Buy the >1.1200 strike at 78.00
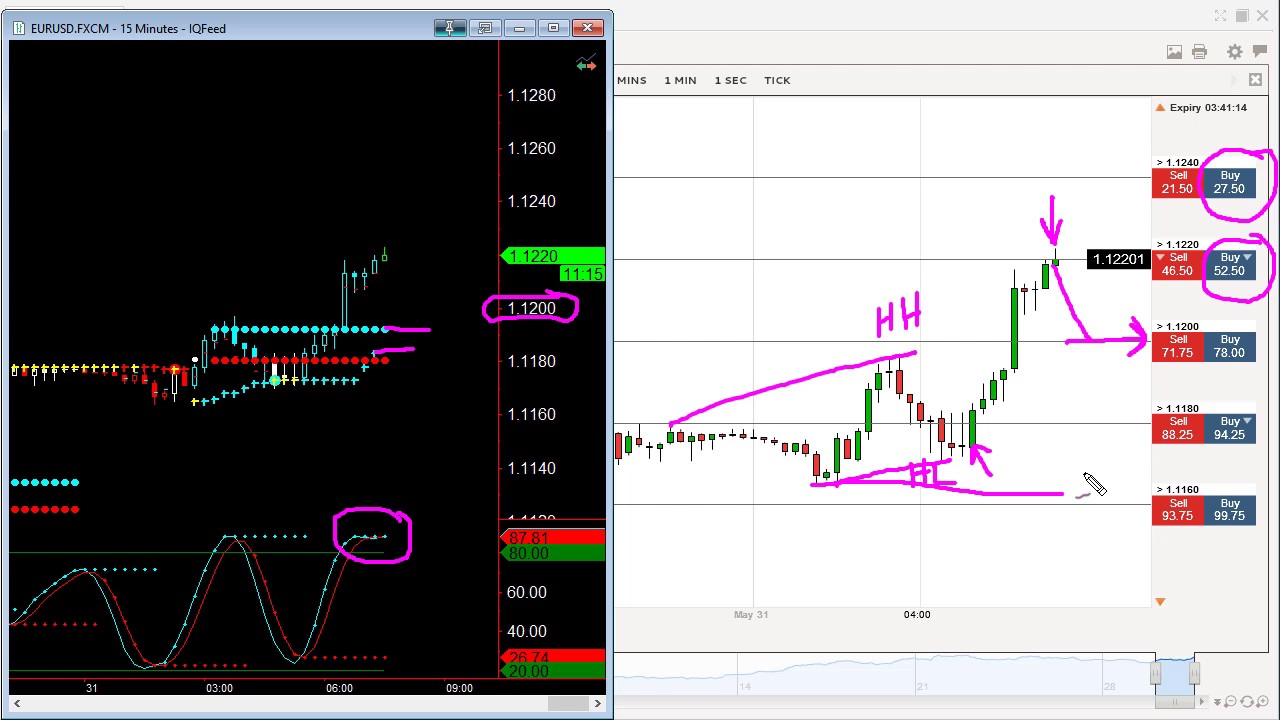 pos(1230,346)
